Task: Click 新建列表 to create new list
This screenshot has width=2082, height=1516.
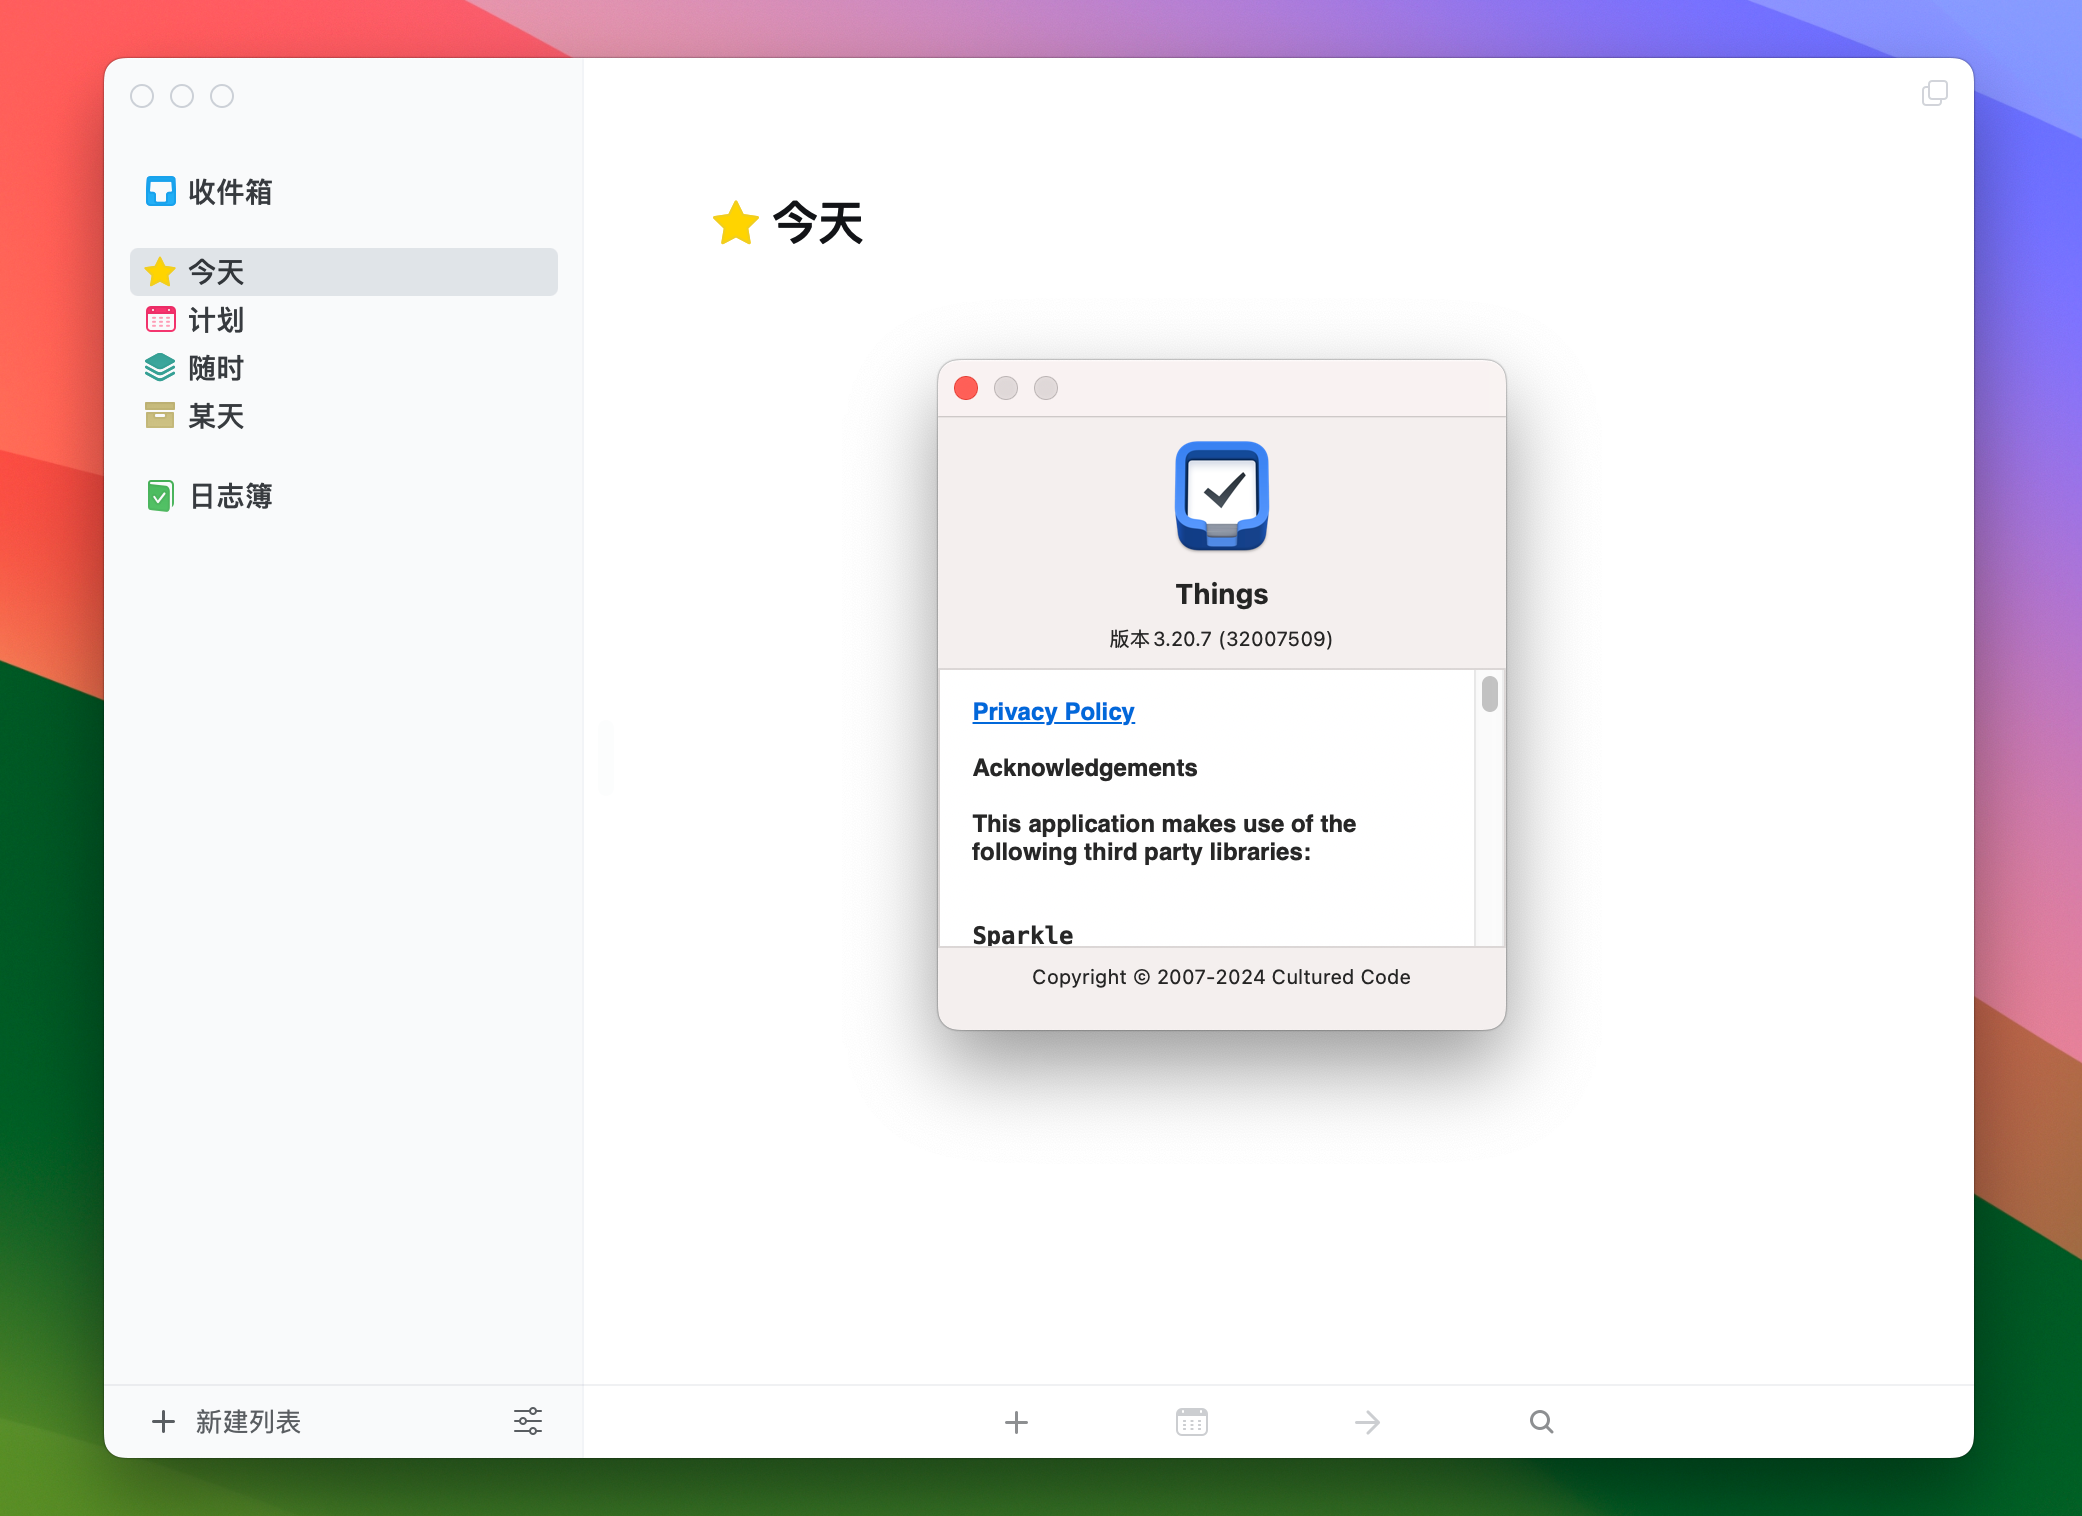Action: 226,1421
